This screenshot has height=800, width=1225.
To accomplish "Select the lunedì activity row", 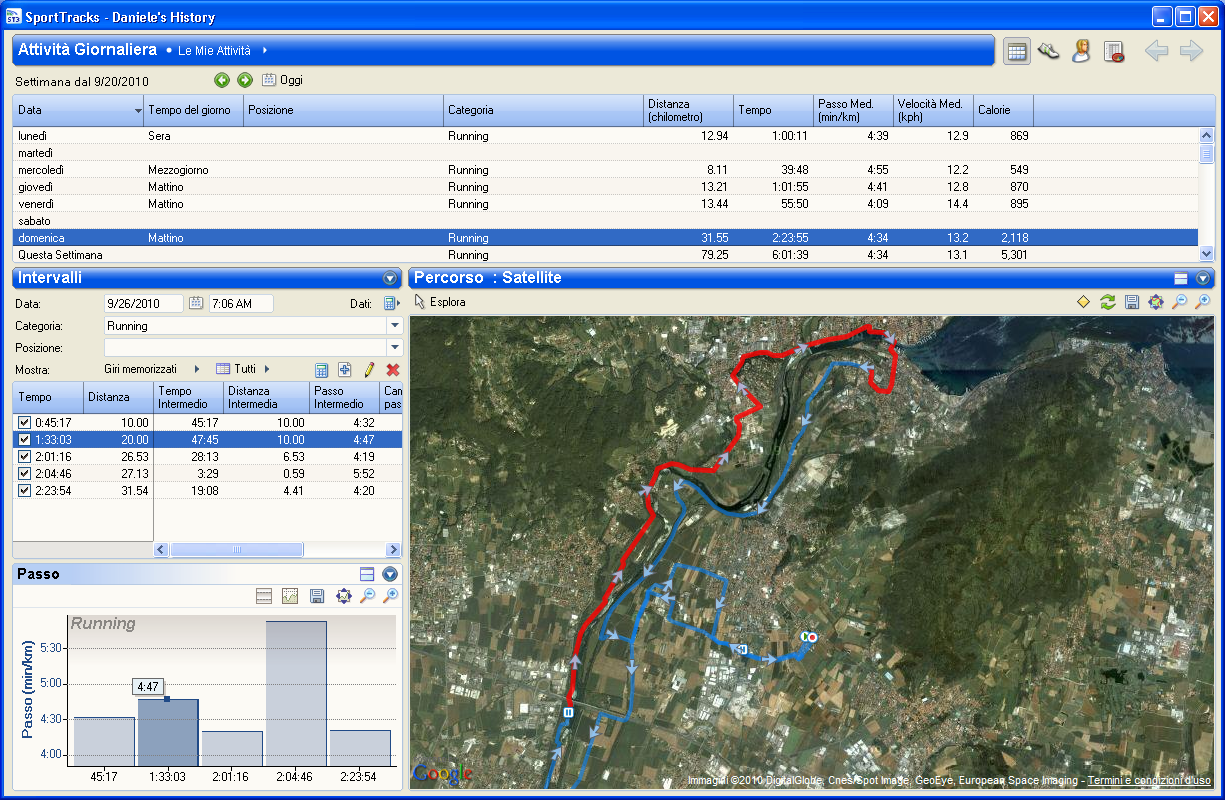I will 606,136.
